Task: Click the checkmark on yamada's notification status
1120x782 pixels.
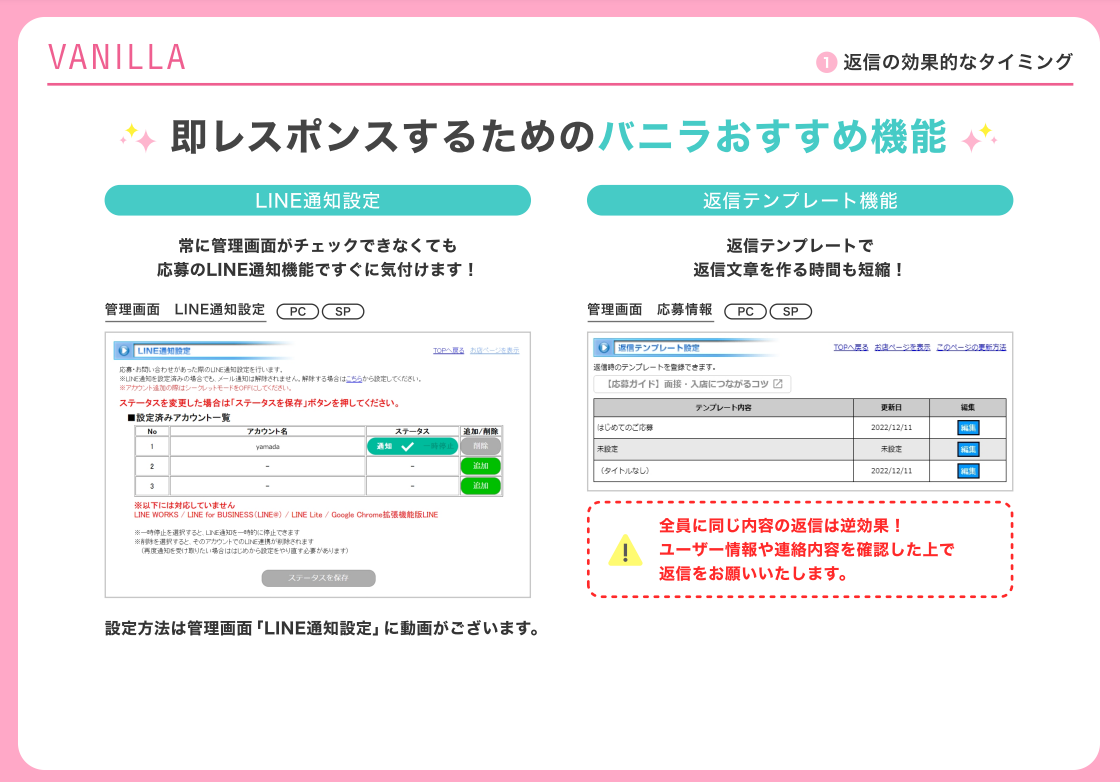Action: [405, 448]
